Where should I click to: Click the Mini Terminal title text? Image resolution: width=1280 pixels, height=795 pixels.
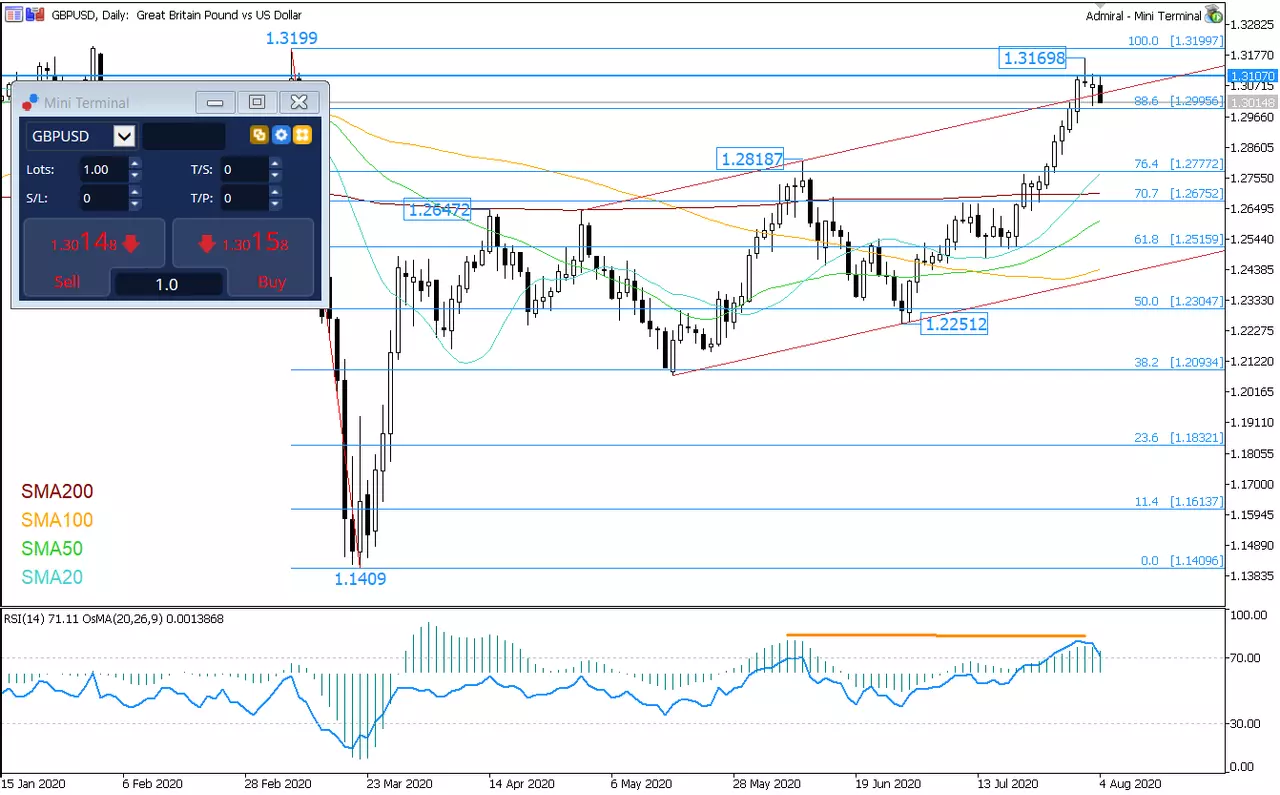coord(87,103)
